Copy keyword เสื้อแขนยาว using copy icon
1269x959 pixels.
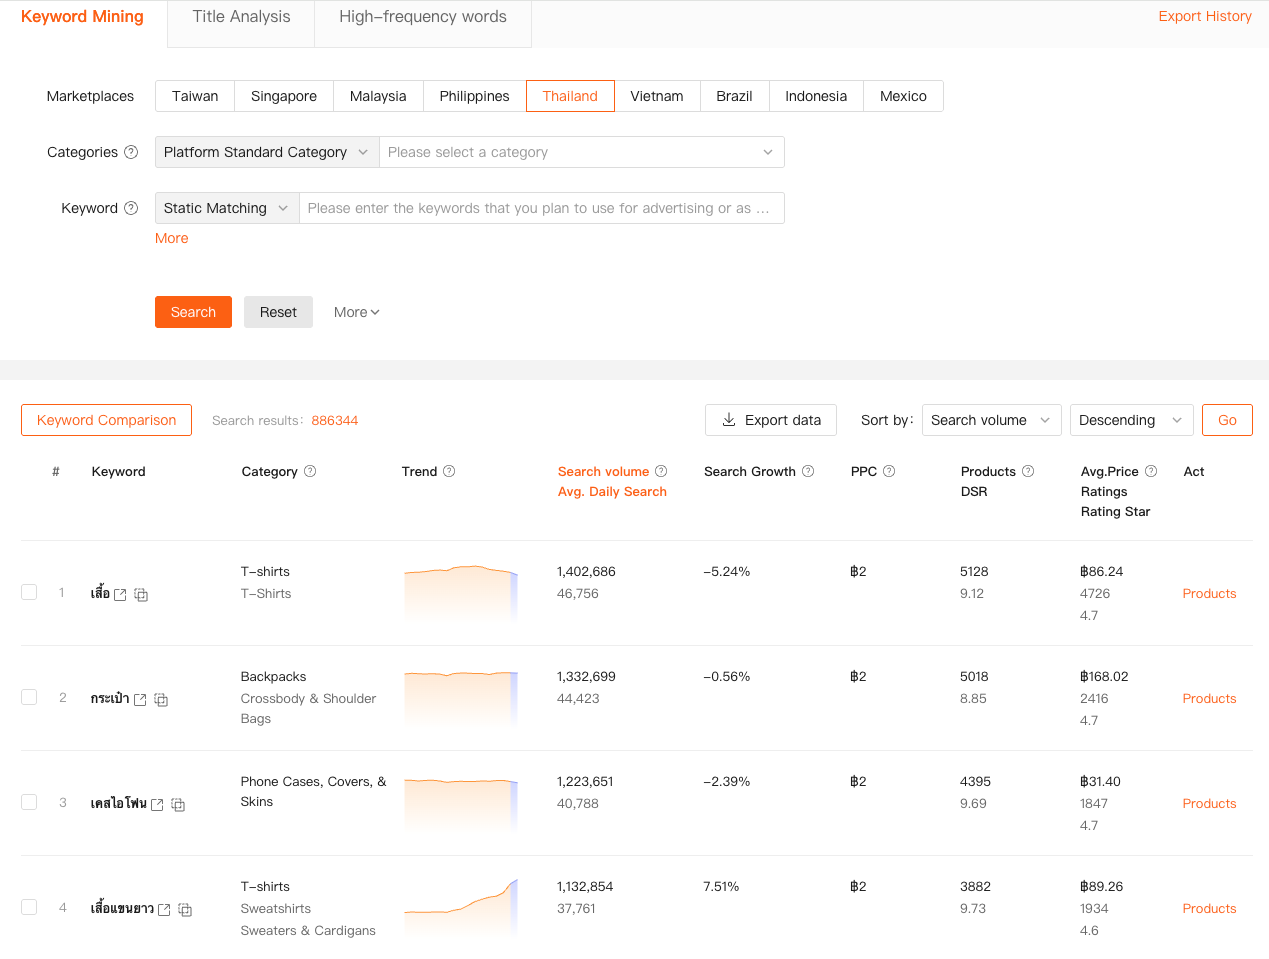pos(185,910)
